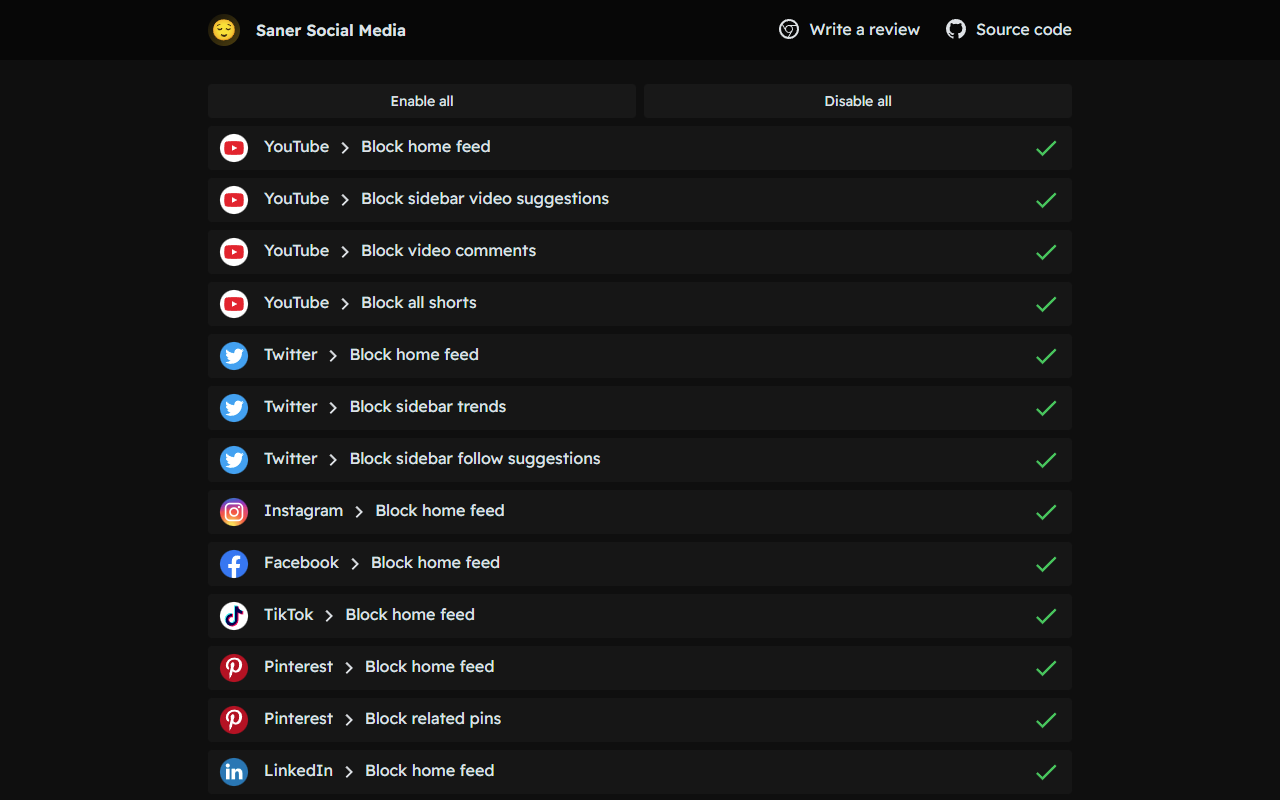Toggle checkmark for TikTok Block home feed
Screen dimensions: 1280x800
click(x=1046, y=616)
